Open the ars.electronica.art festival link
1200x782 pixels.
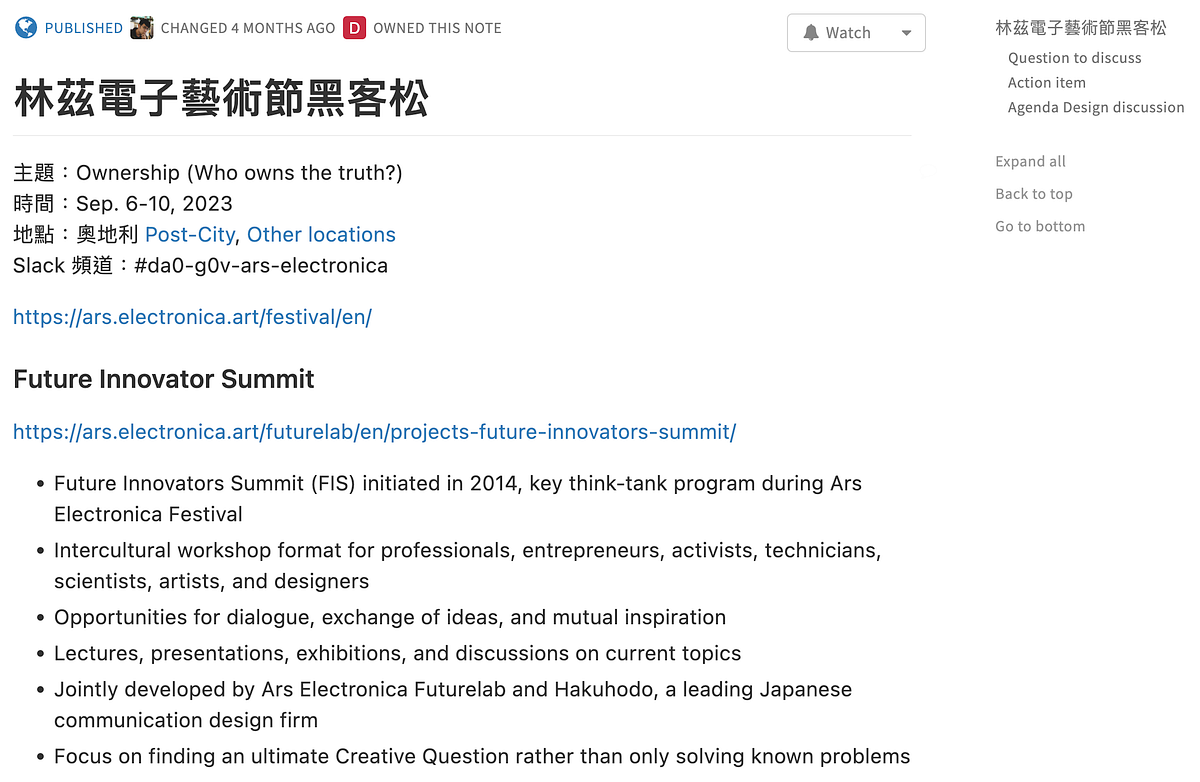[x=192, y=317]
